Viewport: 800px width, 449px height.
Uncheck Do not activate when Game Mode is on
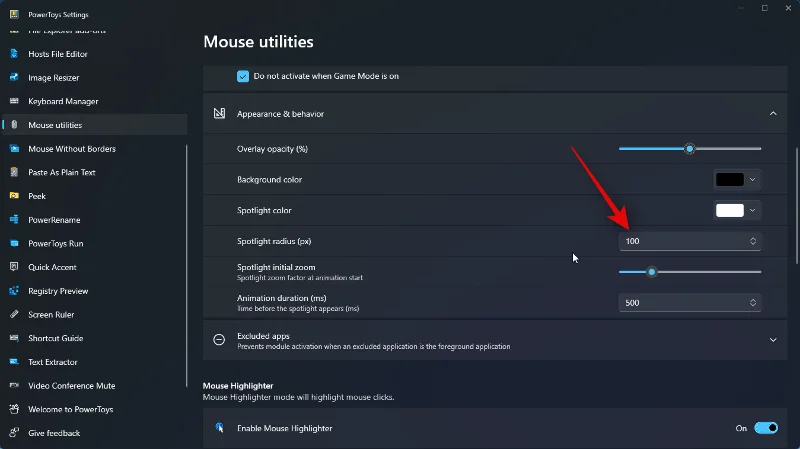[x=243, y=76]
